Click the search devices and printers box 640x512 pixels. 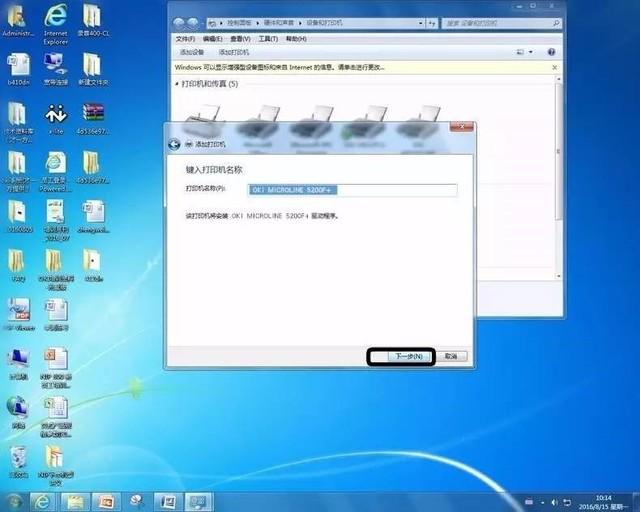(501, 23)
